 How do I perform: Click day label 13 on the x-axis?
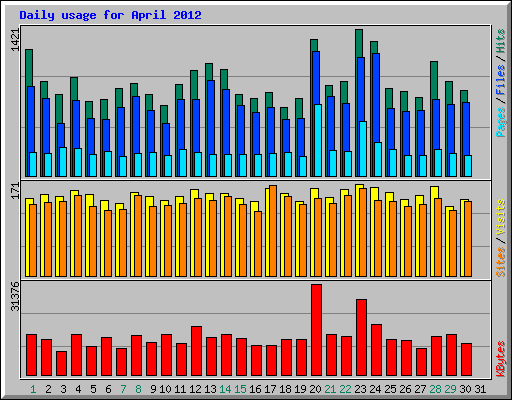pyautogui.click(x=210, y=389)
